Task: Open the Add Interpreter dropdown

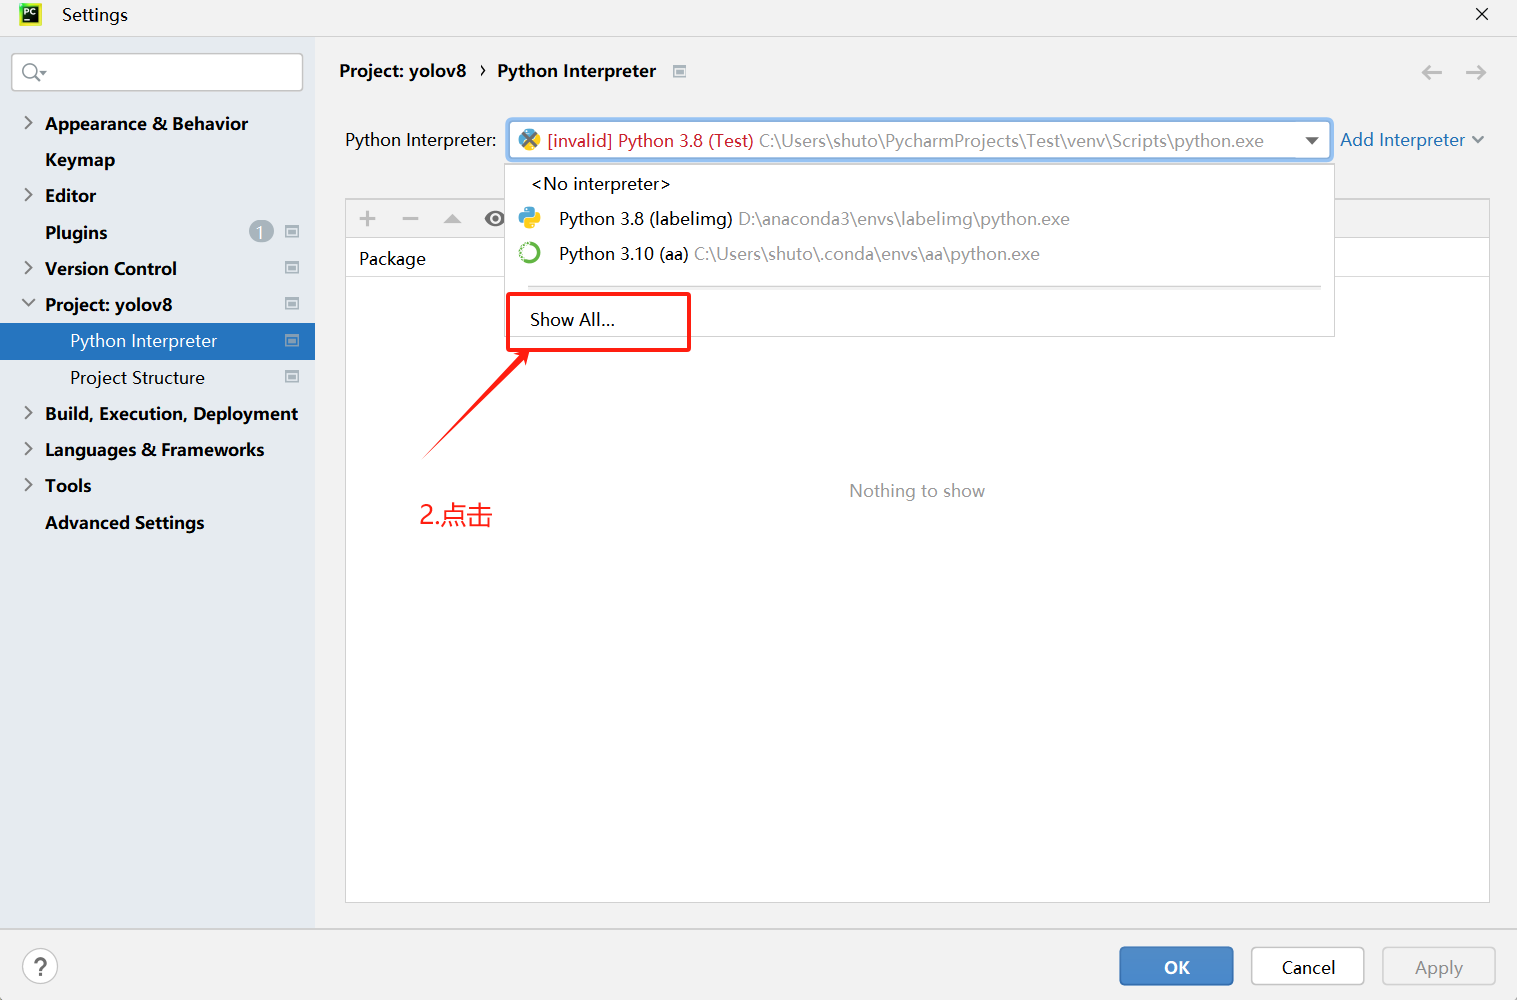Action: tap(1411, 140)
